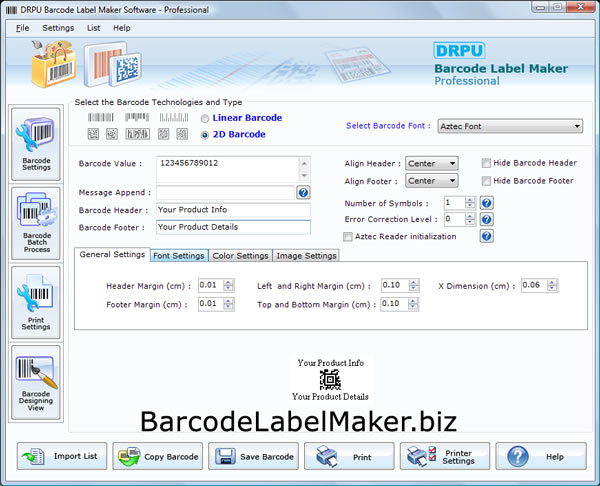Image resolution: width=600 pixels, height=486 pixels.
Task: Toggle Aztec Reader initialization checkbox
Action: (347, 237)
